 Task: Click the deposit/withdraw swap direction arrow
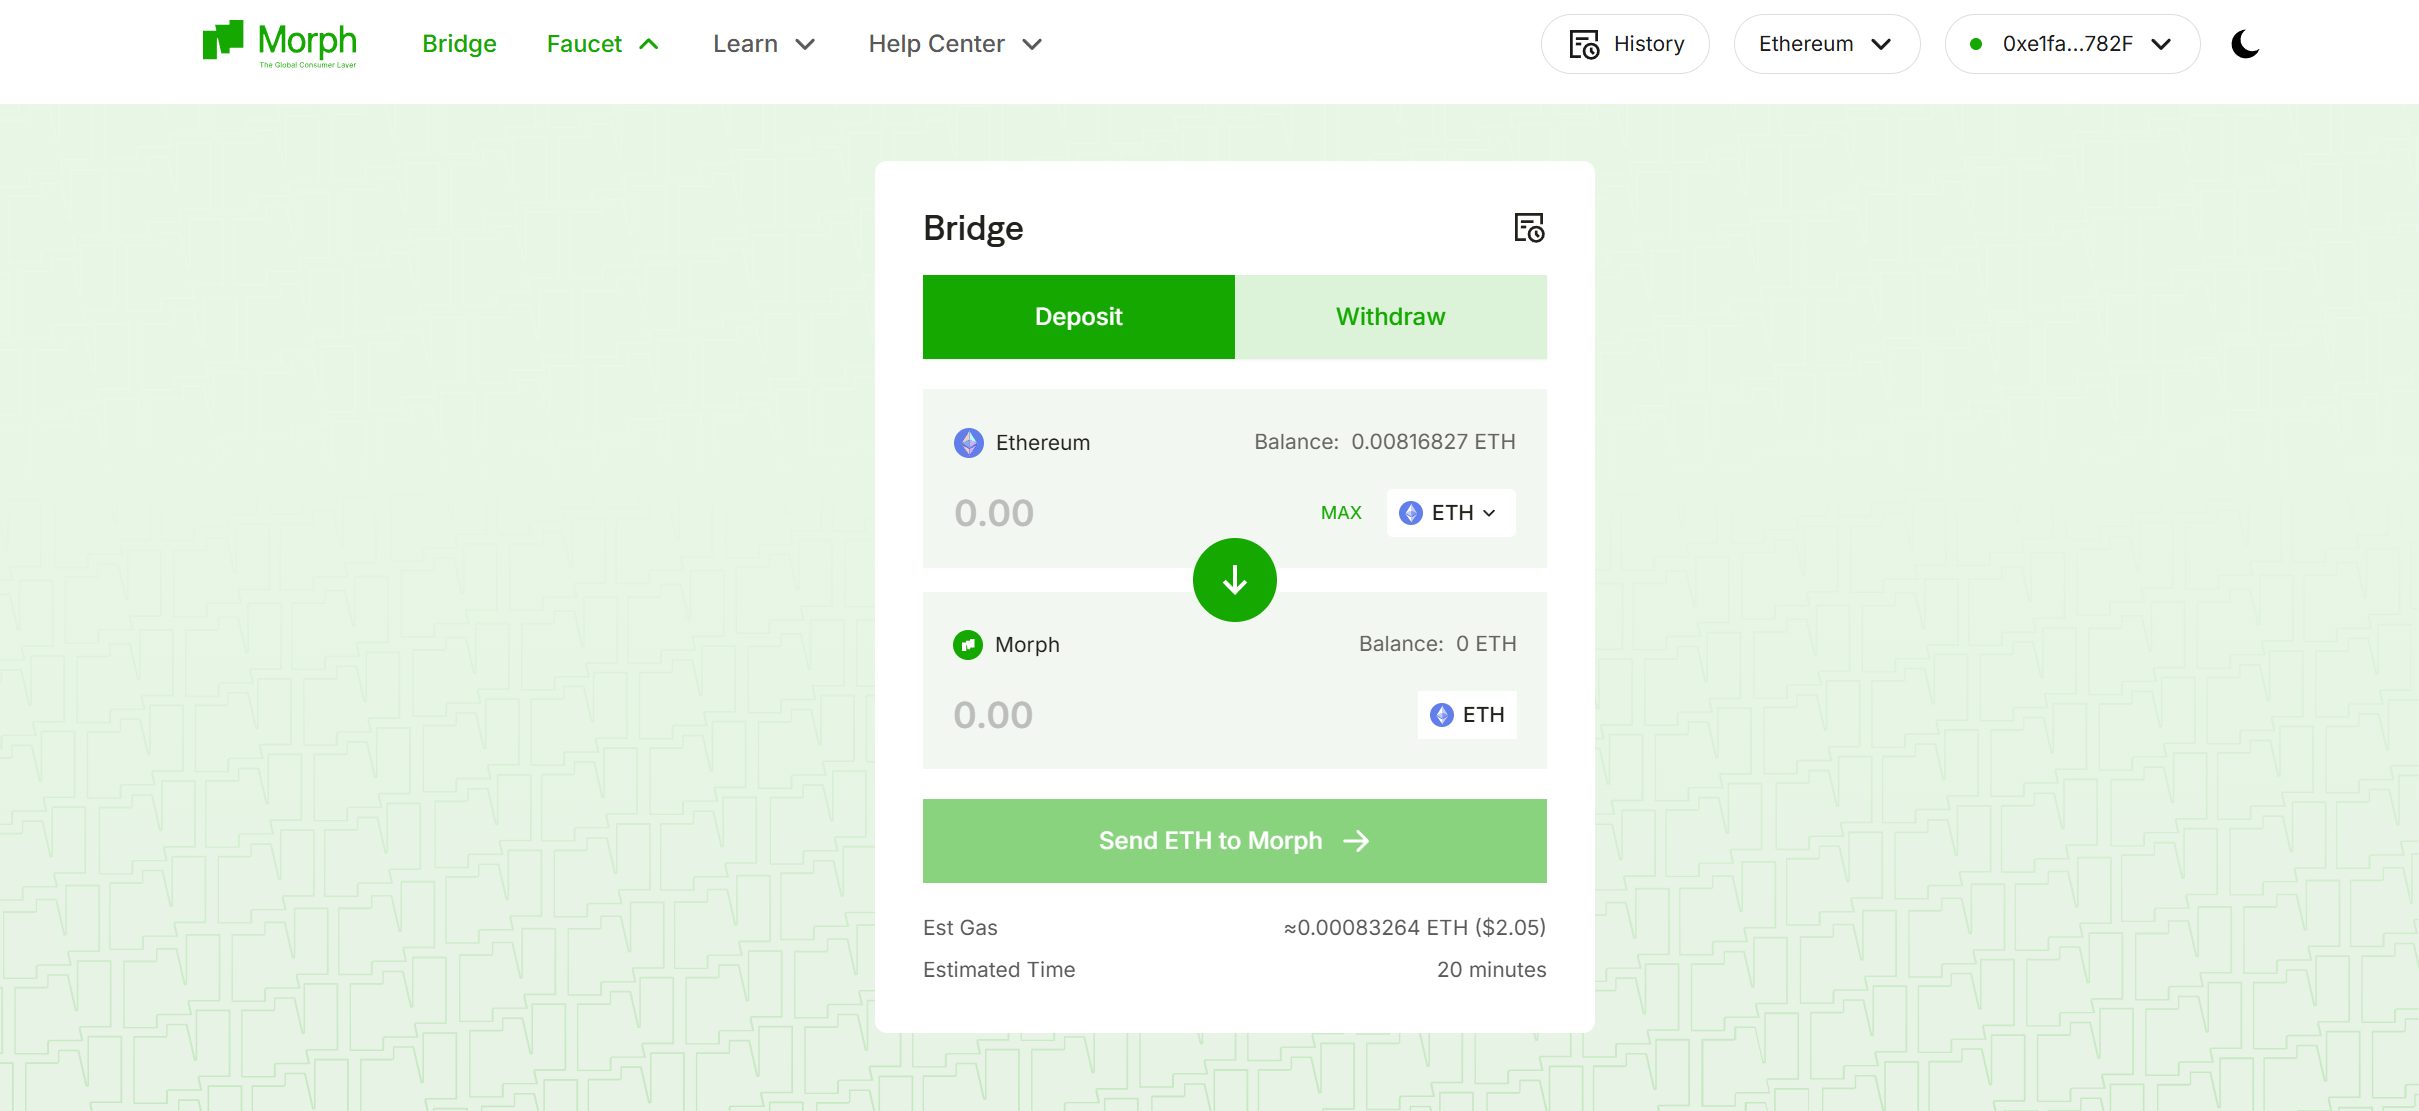coord(1234,579)
